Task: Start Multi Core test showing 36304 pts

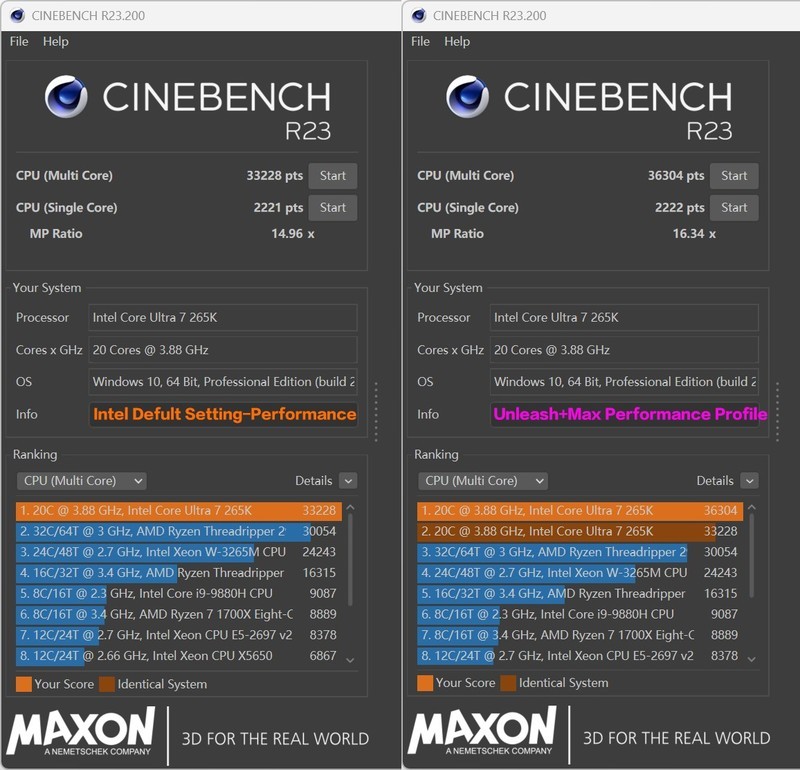Action: coord(733,176)
